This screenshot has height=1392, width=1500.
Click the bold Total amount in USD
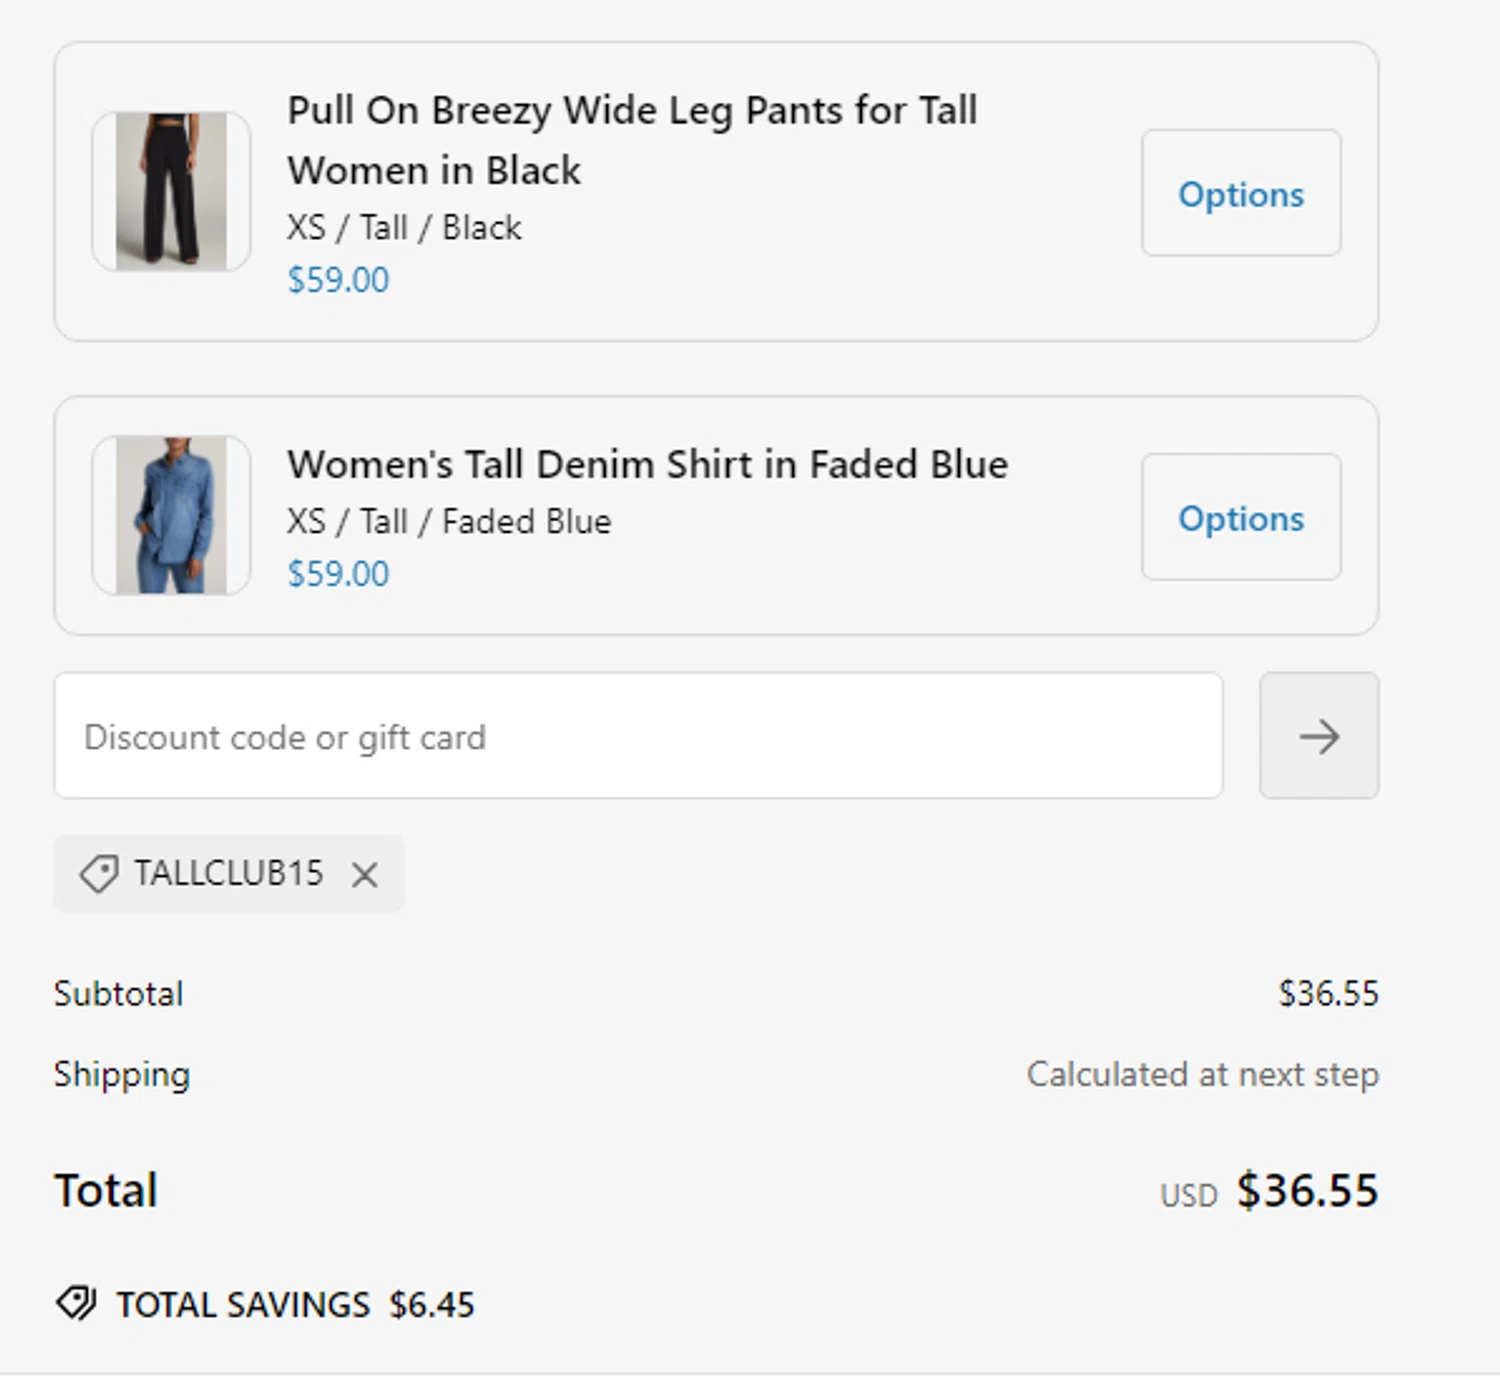coord(1307,1190)
